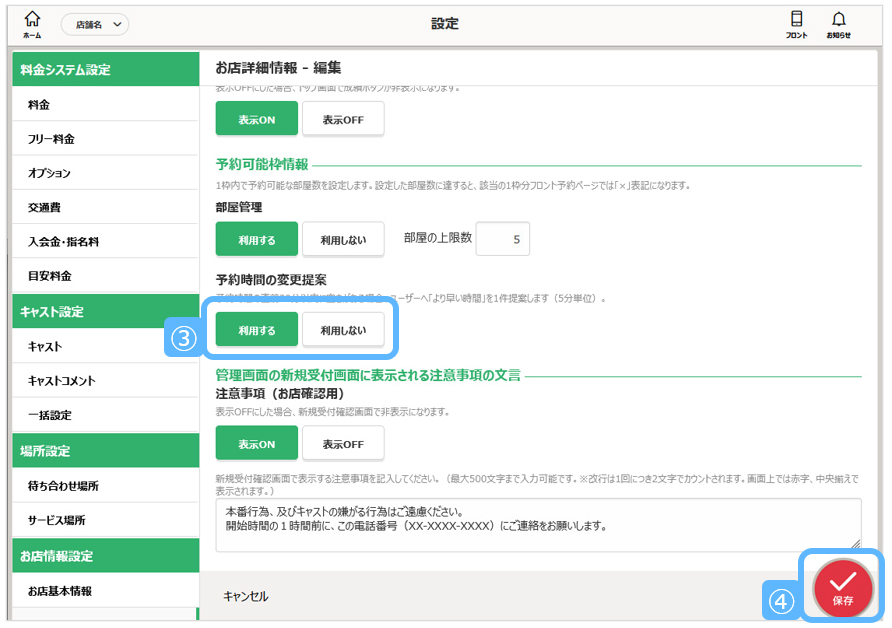This screenshot has width=892, height=628.
Task: Click the 部屋の上限数 input field
Action: pos(503,240)
